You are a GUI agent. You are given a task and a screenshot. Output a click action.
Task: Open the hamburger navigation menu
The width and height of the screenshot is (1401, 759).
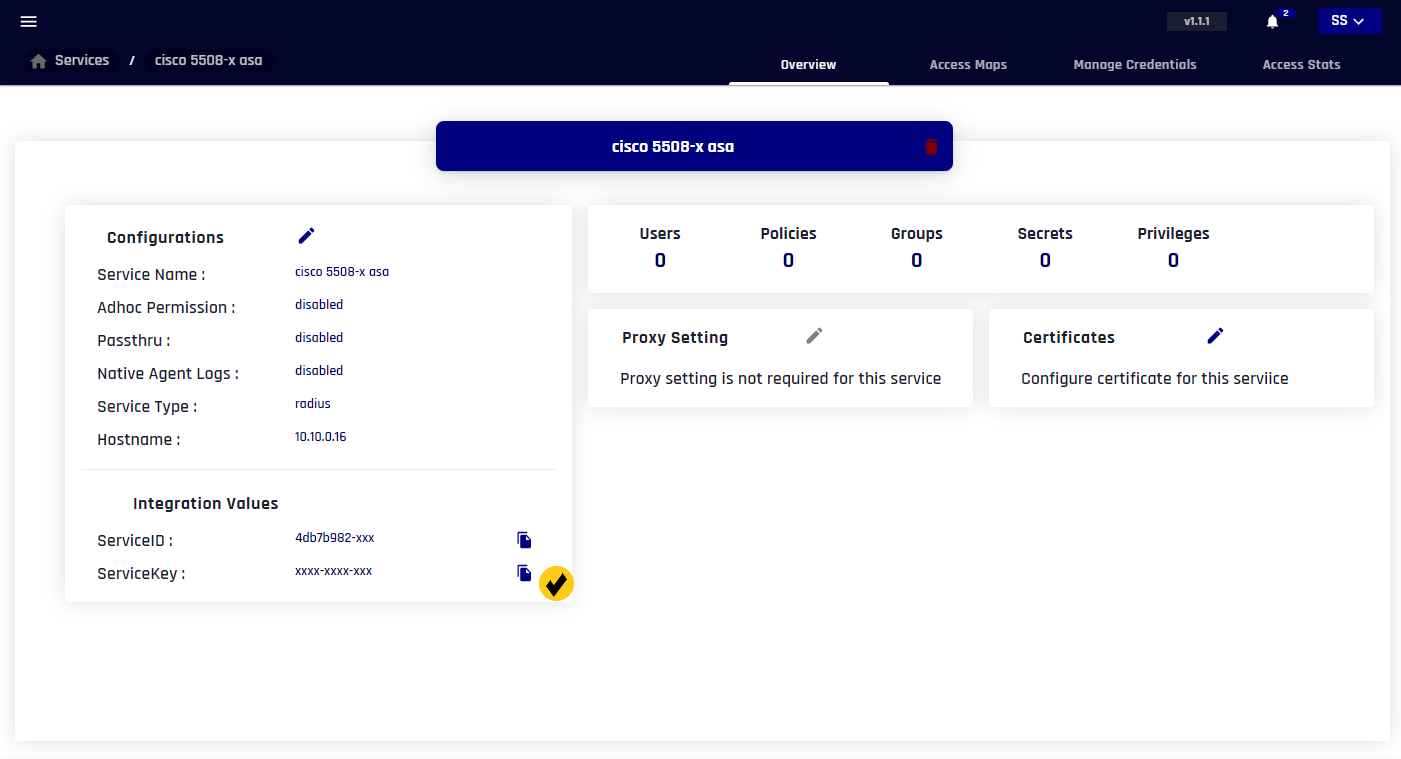pyautogui.click(x=29, y=22)
